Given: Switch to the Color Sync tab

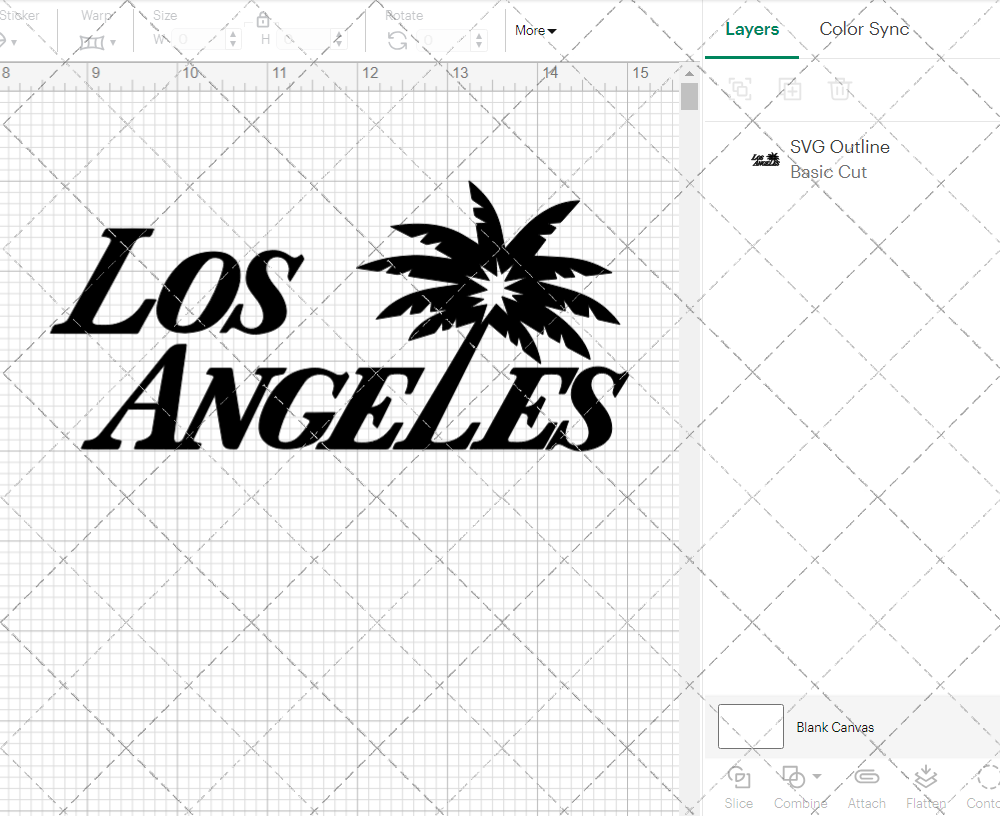Looking at the screenshot, I should click(x=864, y=29).
